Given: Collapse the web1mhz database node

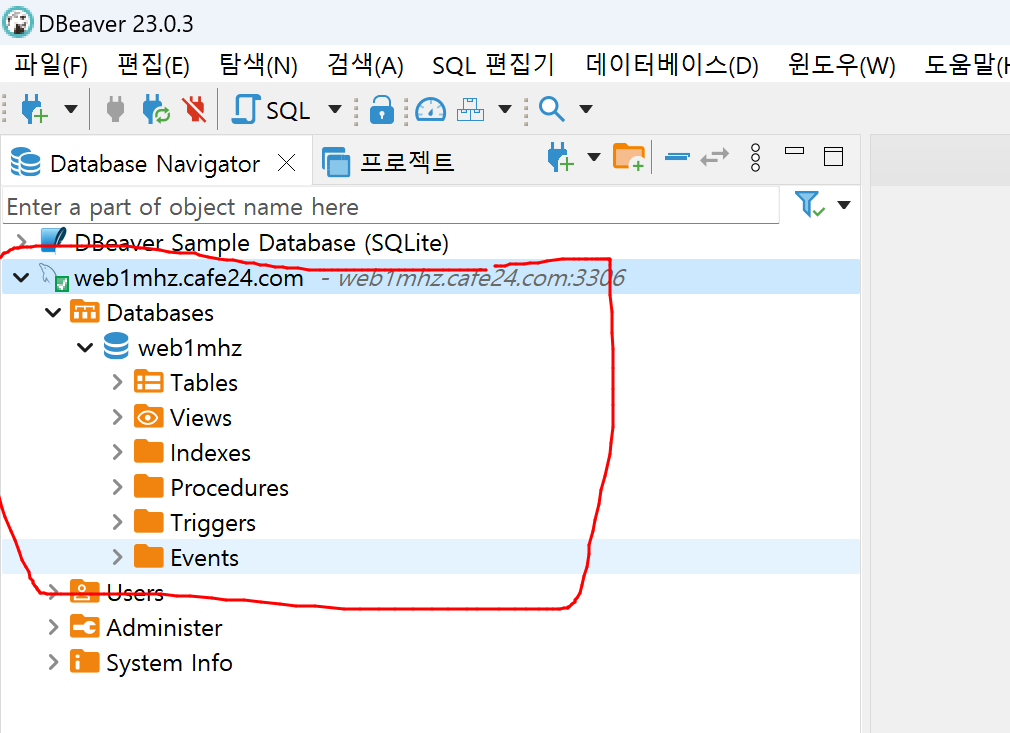Looking at the screenshot, I should pos(85,348).
